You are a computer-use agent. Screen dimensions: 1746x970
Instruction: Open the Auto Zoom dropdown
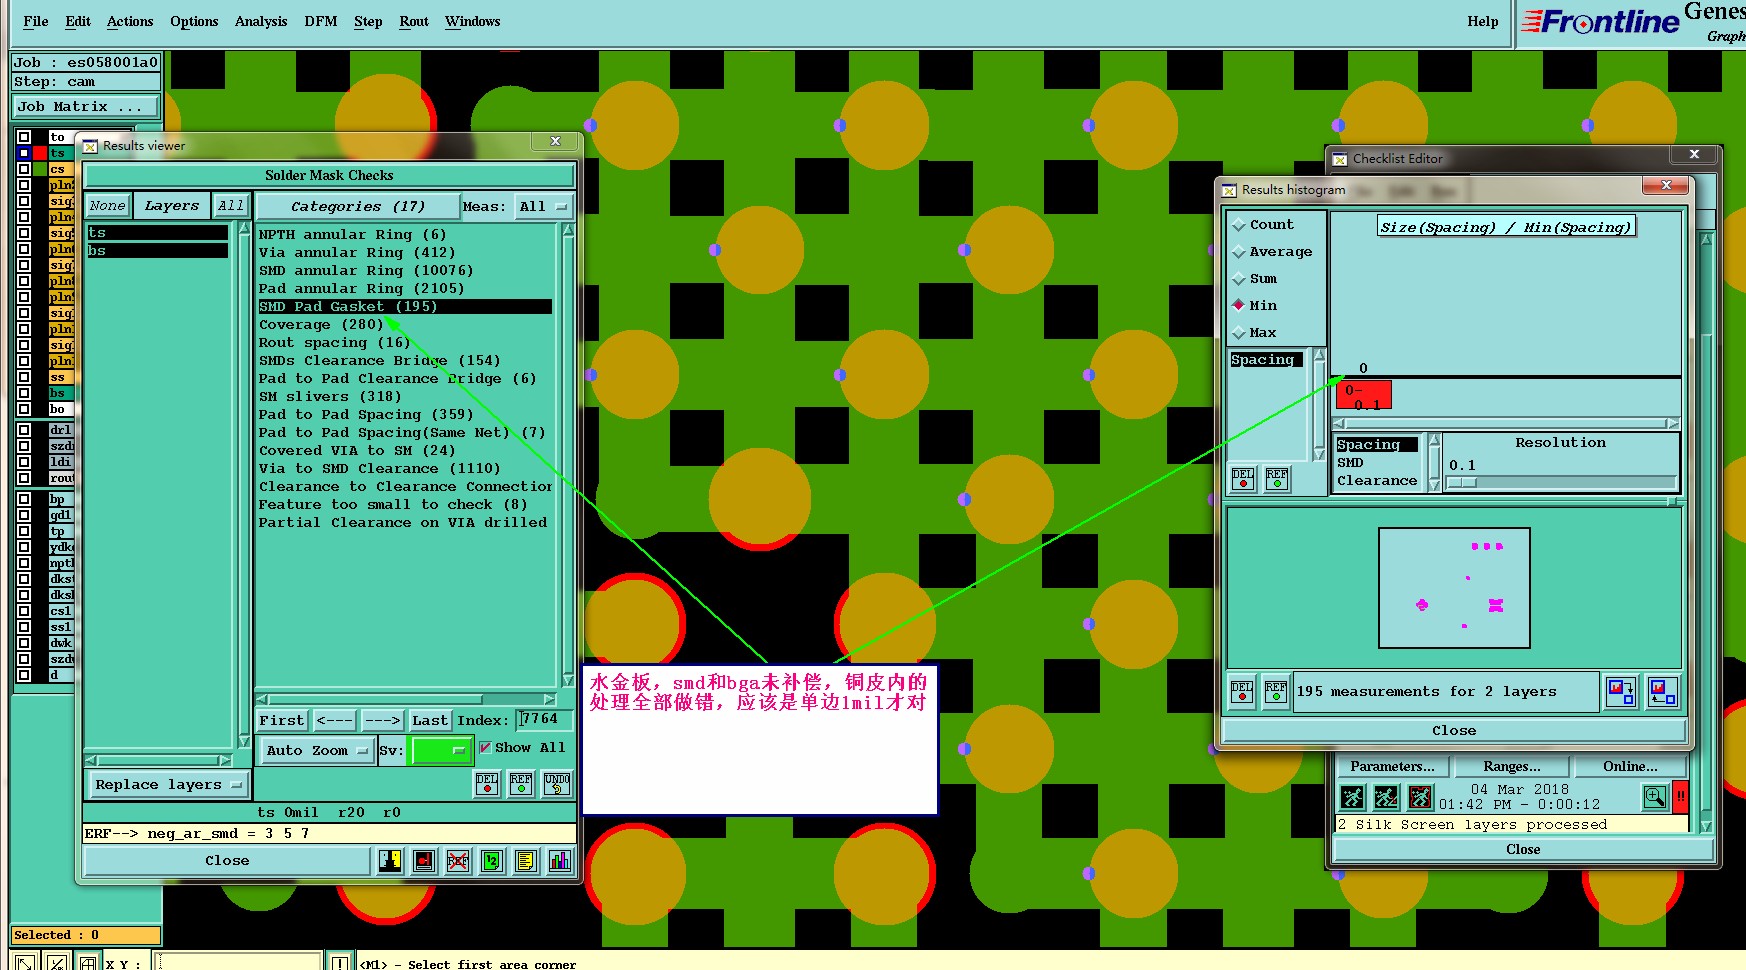pyautogui.click(x=316, y=750)
